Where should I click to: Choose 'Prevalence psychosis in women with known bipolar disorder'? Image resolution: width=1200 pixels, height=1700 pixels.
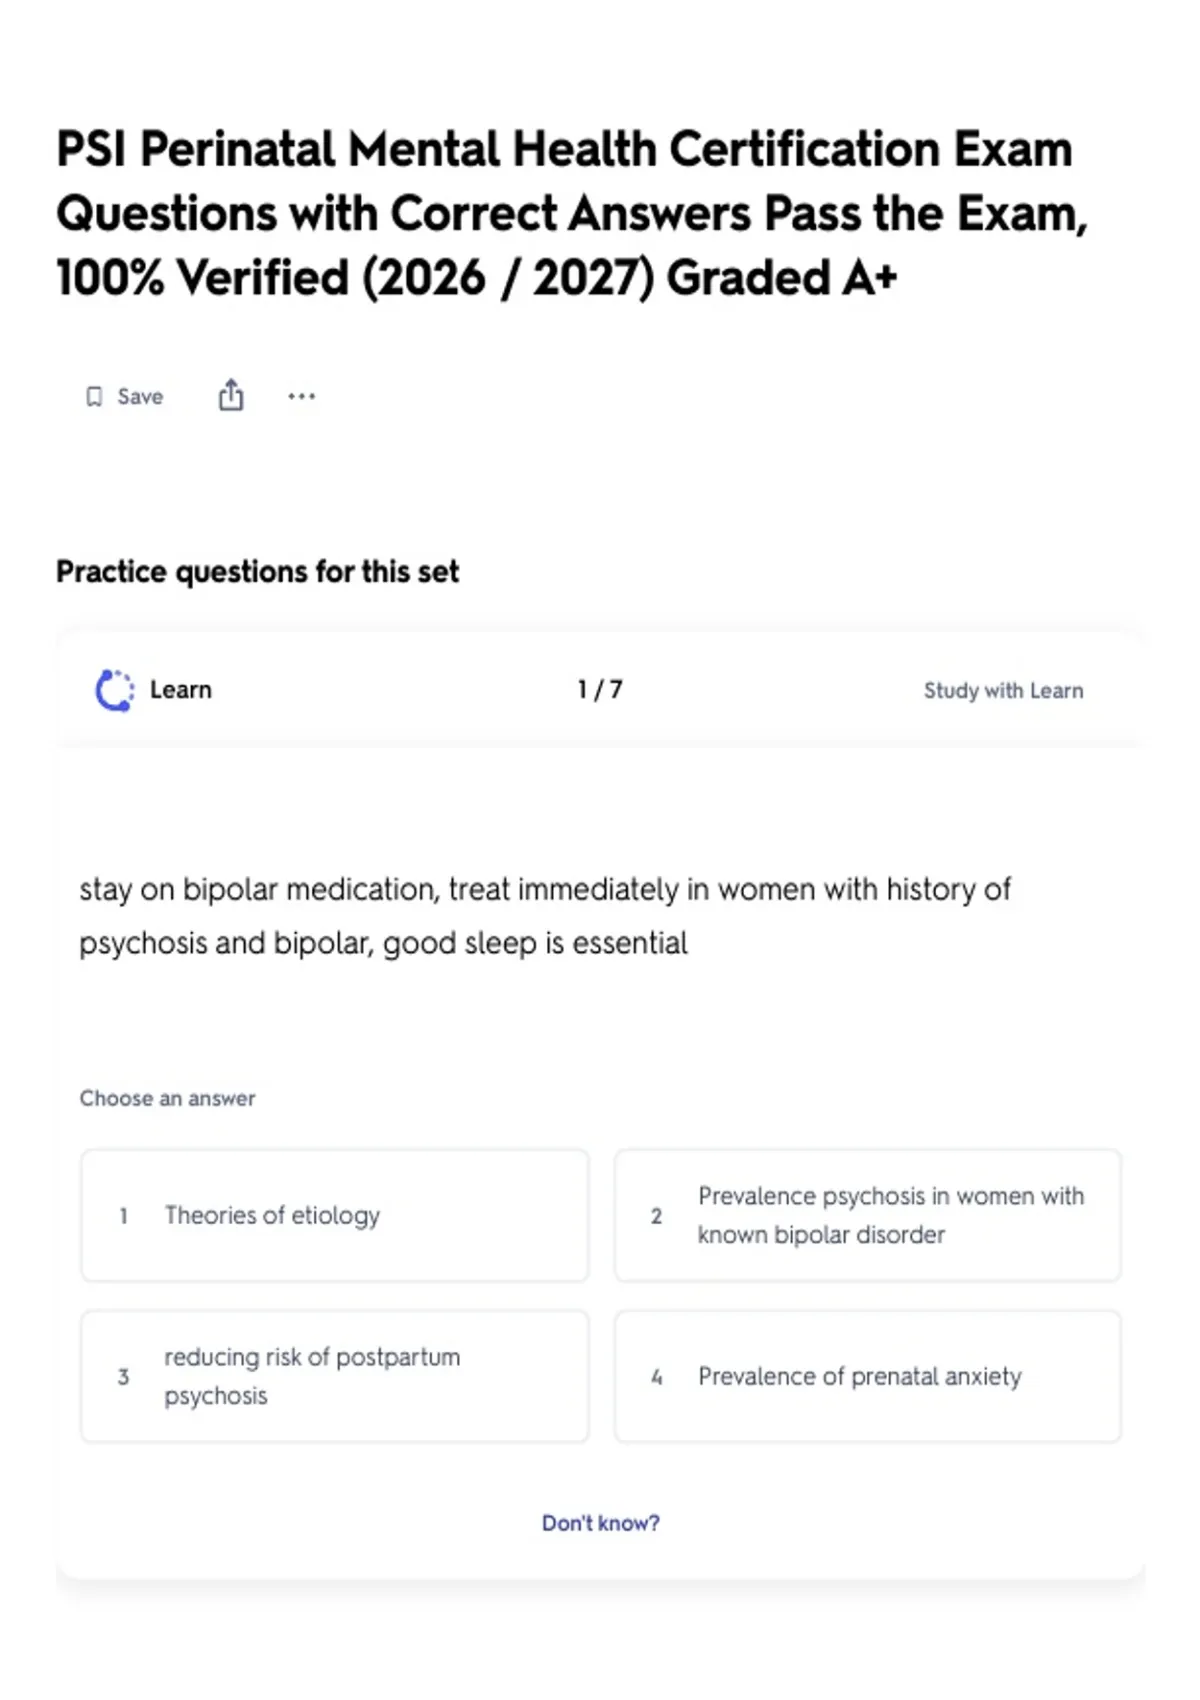(x=868, y=1215)
